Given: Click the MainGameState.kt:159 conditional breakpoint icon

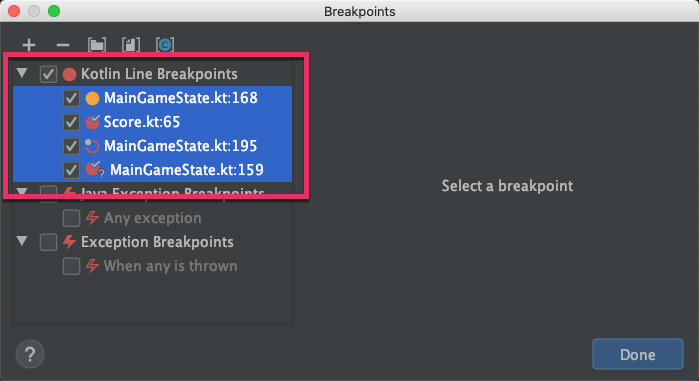Looking at the screenshot, I should pyautogui.click(x=95, y=169).
